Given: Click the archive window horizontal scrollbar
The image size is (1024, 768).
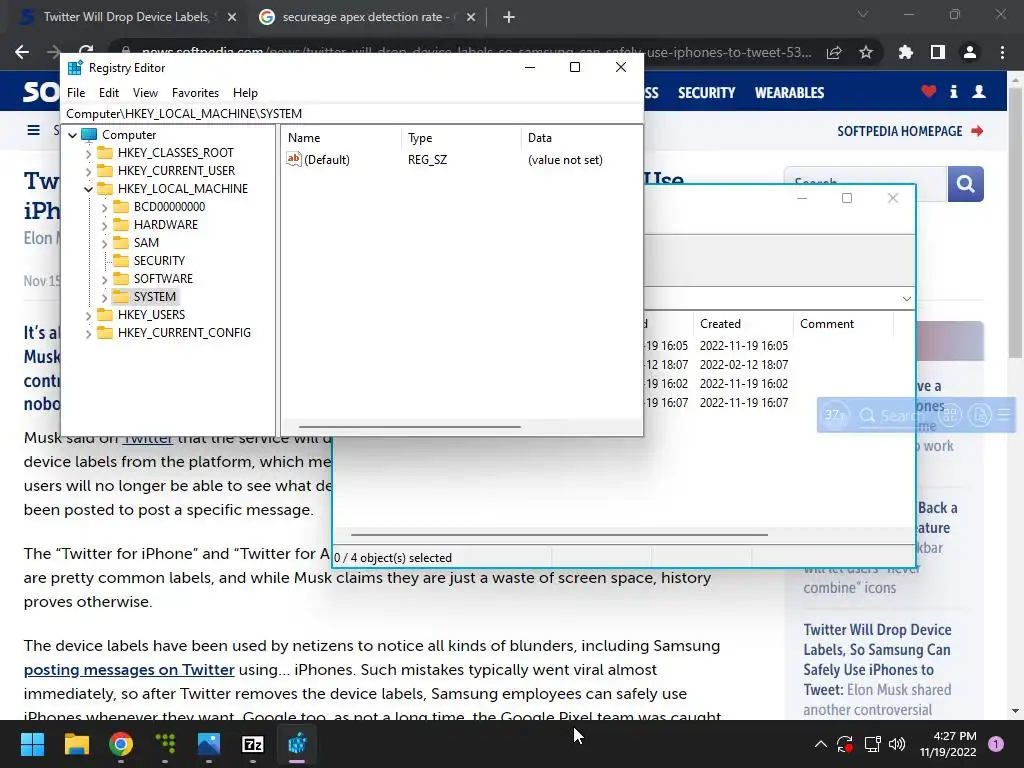Looking at the screenshot, I should point(559,535).
